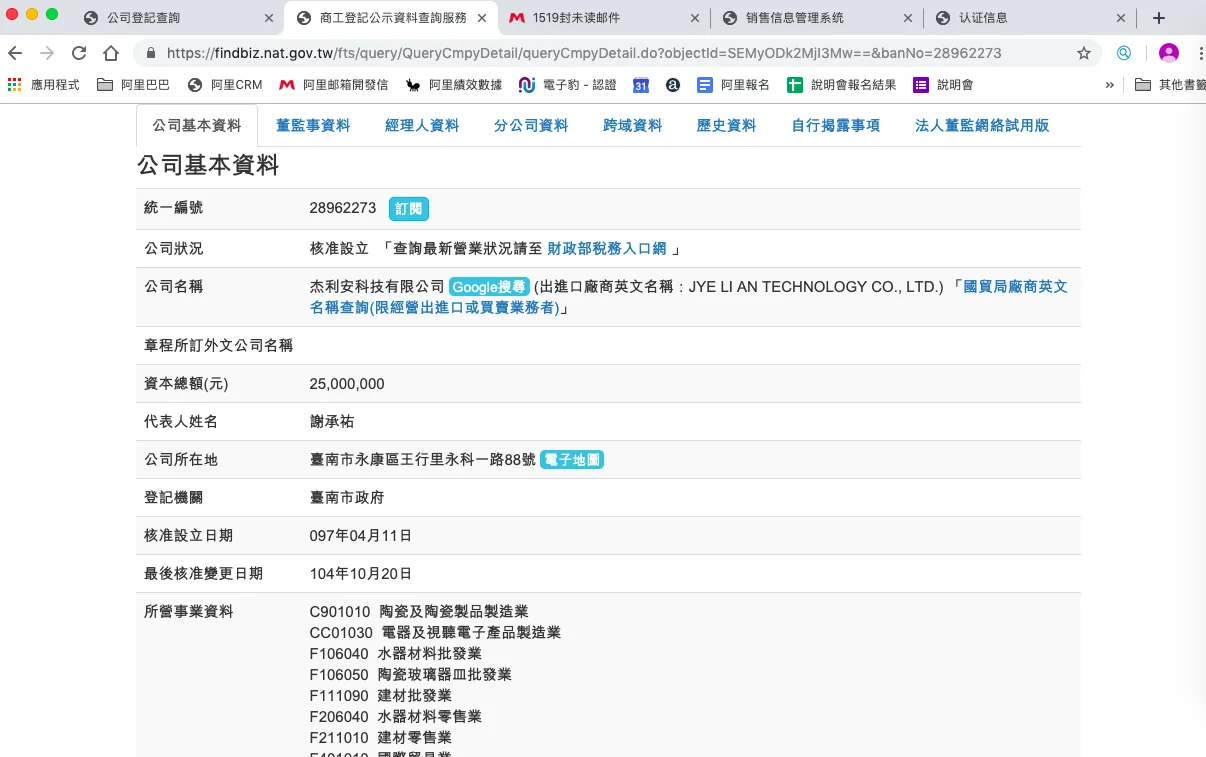This screenshot has width=1206, height=757.
Task: Open the 電子地圖 map button
Action: click(x=572, y=460)
